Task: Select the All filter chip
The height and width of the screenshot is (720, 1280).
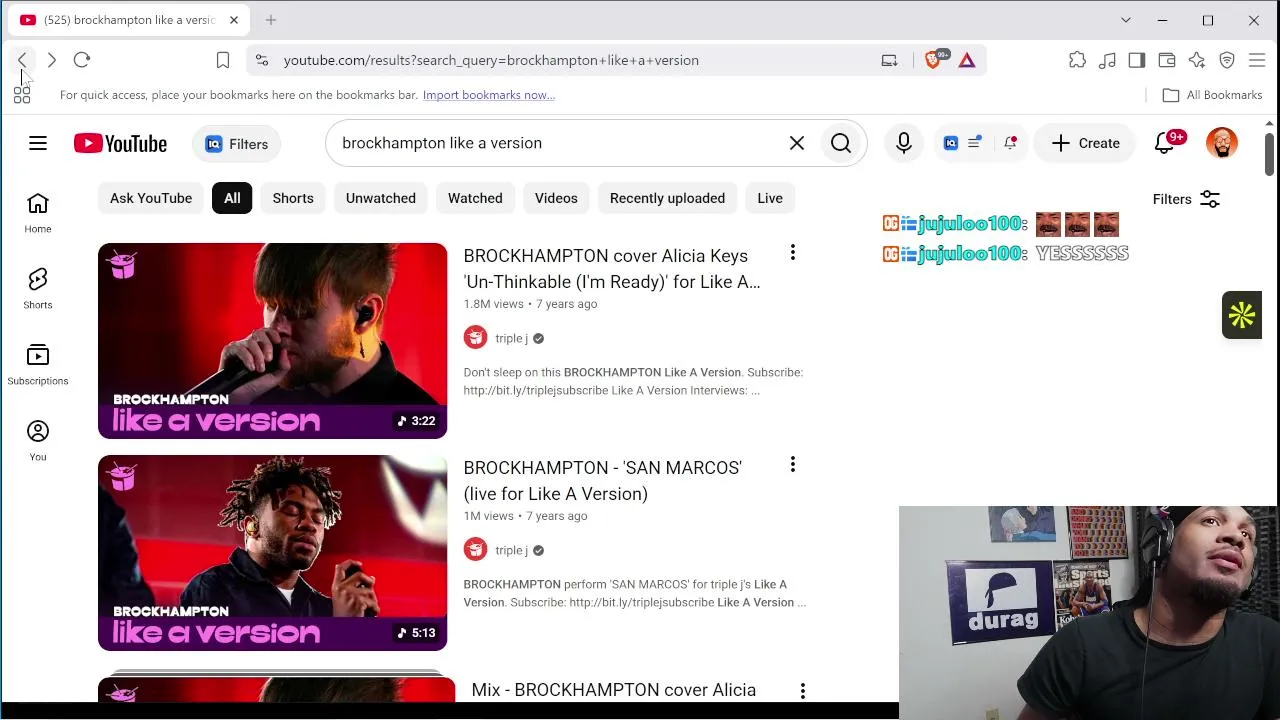Action: coord(232,198)
